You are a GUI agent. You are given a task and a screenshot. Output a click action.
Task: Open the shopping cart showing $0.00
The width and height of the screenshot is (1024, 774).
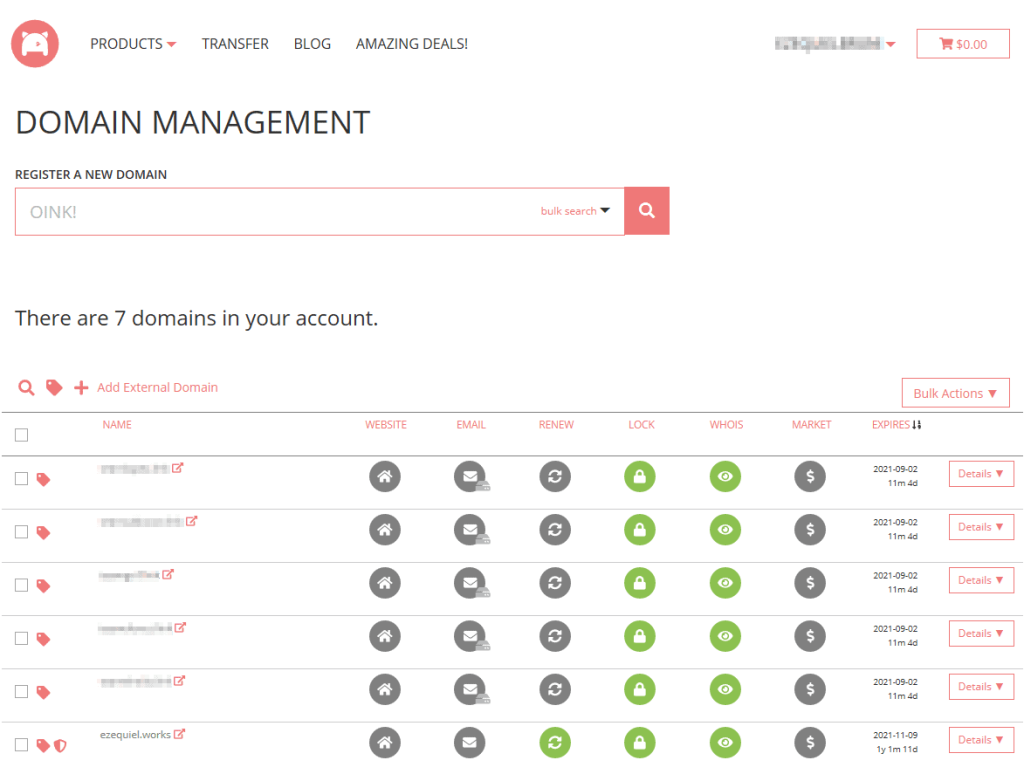click(x=962, y=44)
